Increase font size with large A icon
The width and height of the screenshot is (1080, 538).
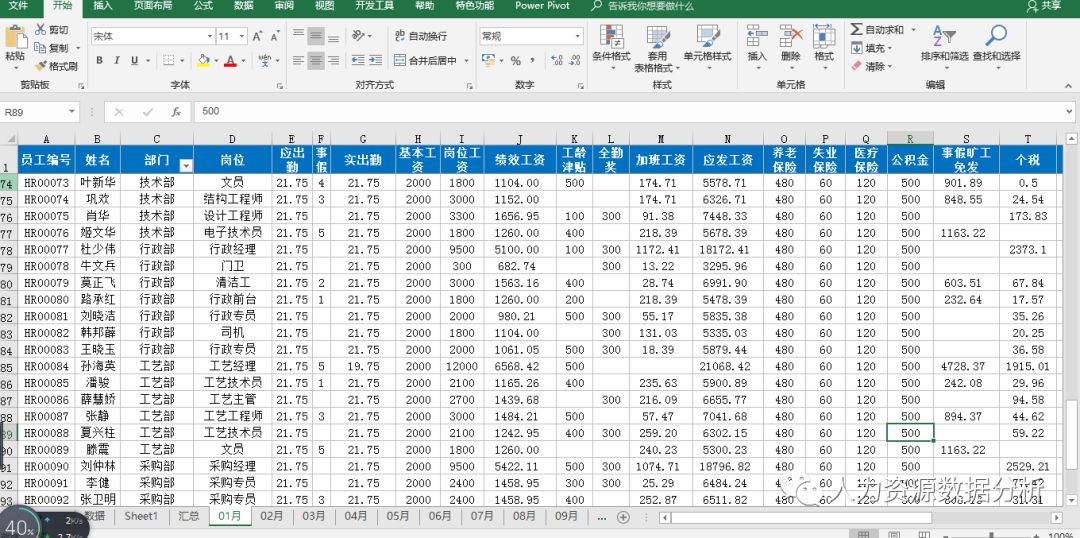[x=258, y=36]
